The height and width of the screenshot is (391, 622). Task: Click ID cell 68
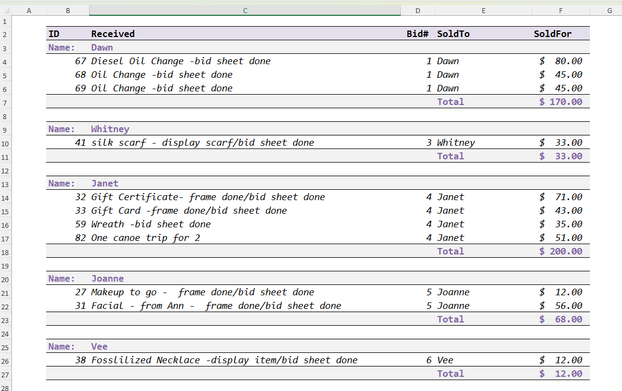(68, 75)
